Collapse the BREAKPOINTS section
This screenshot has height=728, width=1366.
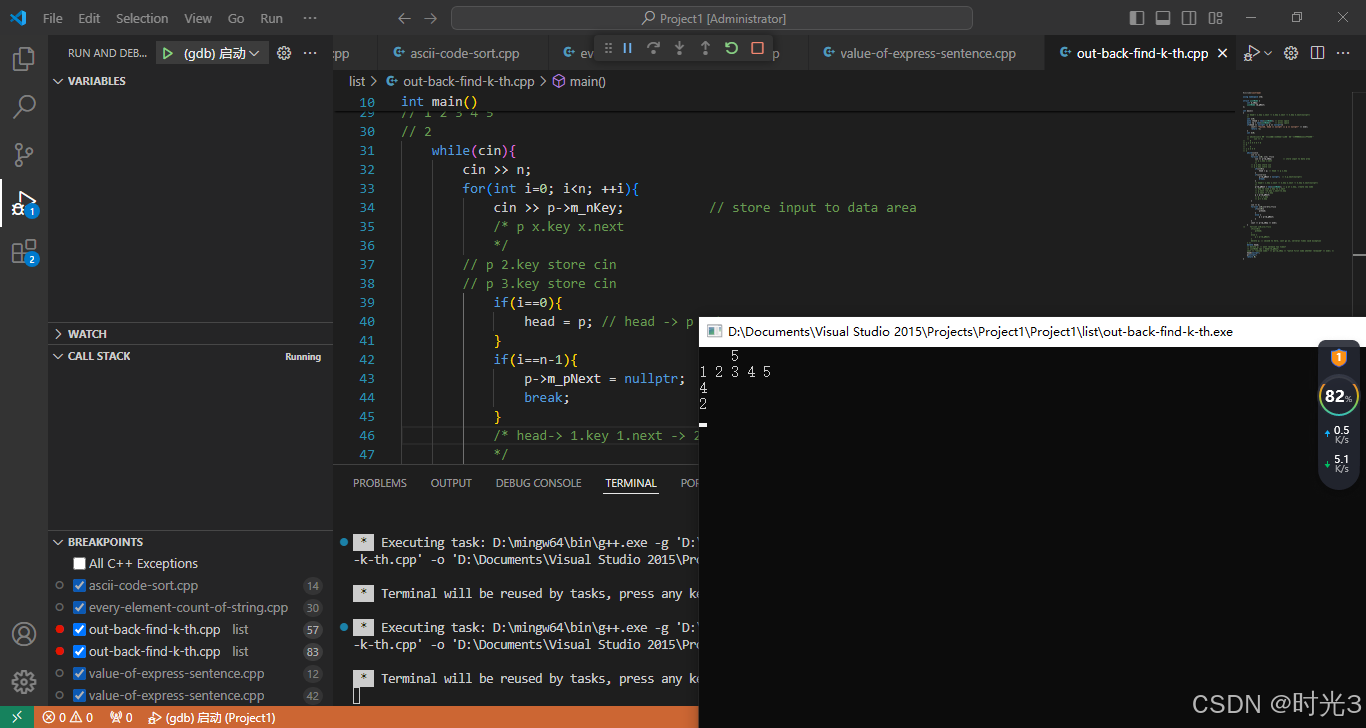tap(190, 542)
